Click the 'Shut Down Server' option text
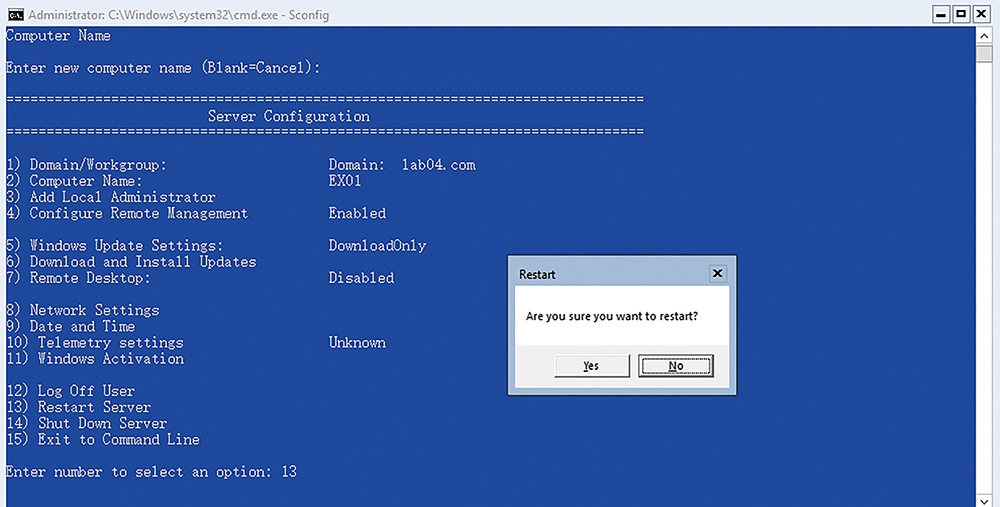The width and height of the screenshot is (1000, 507). (x=102, y=423)
